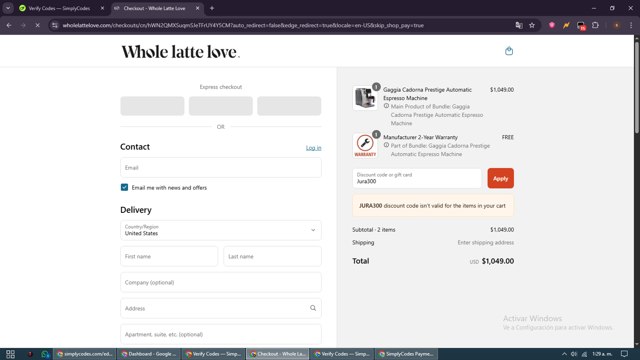The image size is (640, 360).
Task: Click the browser forward arrow
Action: tap(23, 25)
